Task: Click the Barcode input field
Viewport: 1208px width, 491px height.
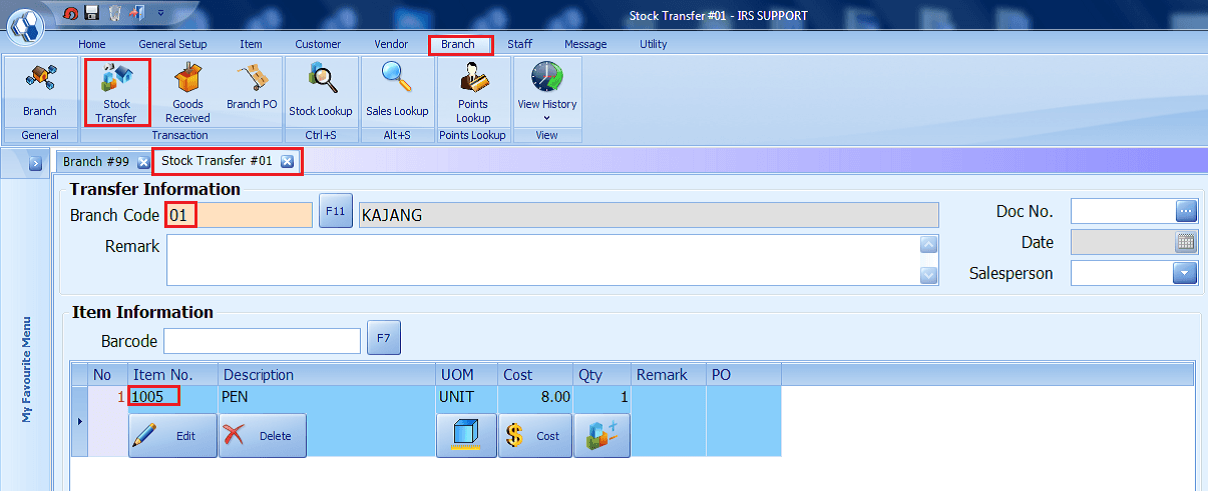Action: pos(262,341)
